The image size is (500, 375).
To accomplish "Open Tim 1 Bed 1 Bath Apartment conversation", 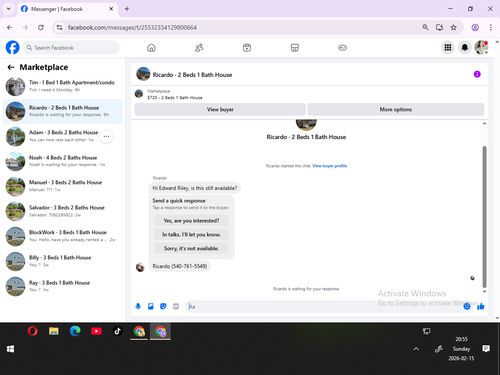I will [x=63, y=86].
